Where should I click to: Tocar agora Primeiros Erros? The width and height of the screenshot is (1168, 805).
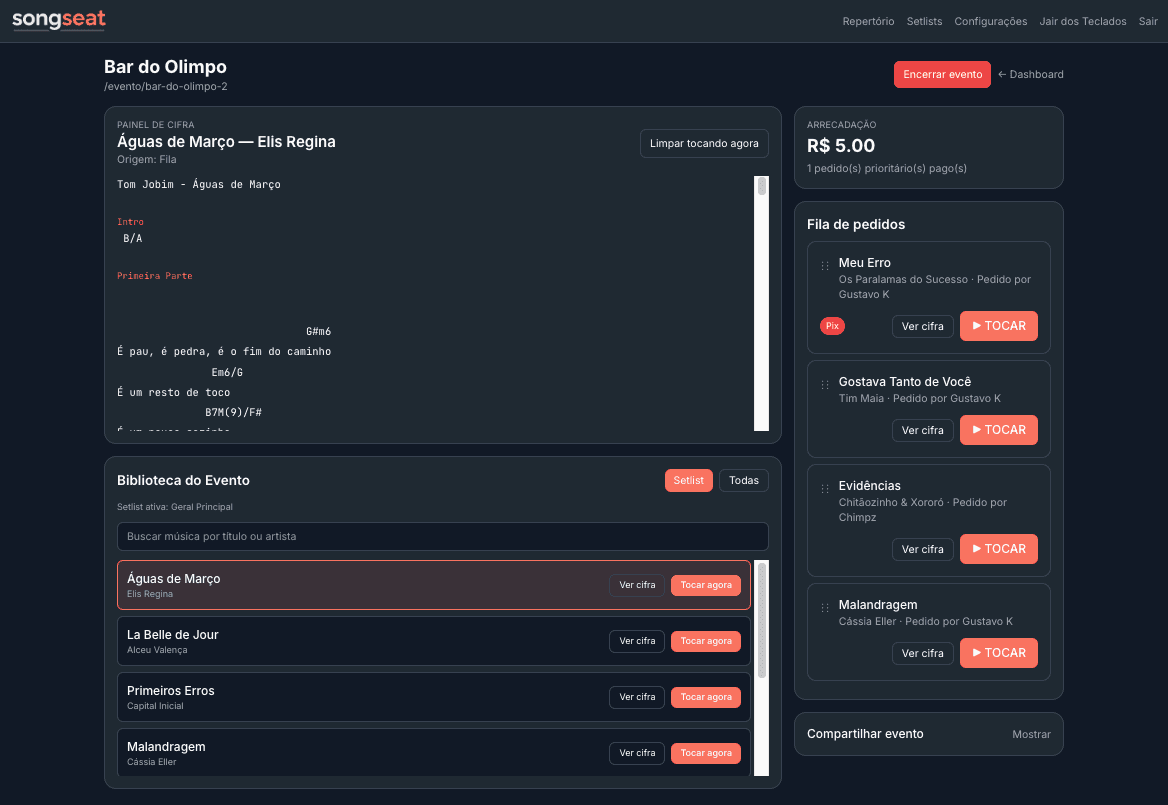coord(705,697)
